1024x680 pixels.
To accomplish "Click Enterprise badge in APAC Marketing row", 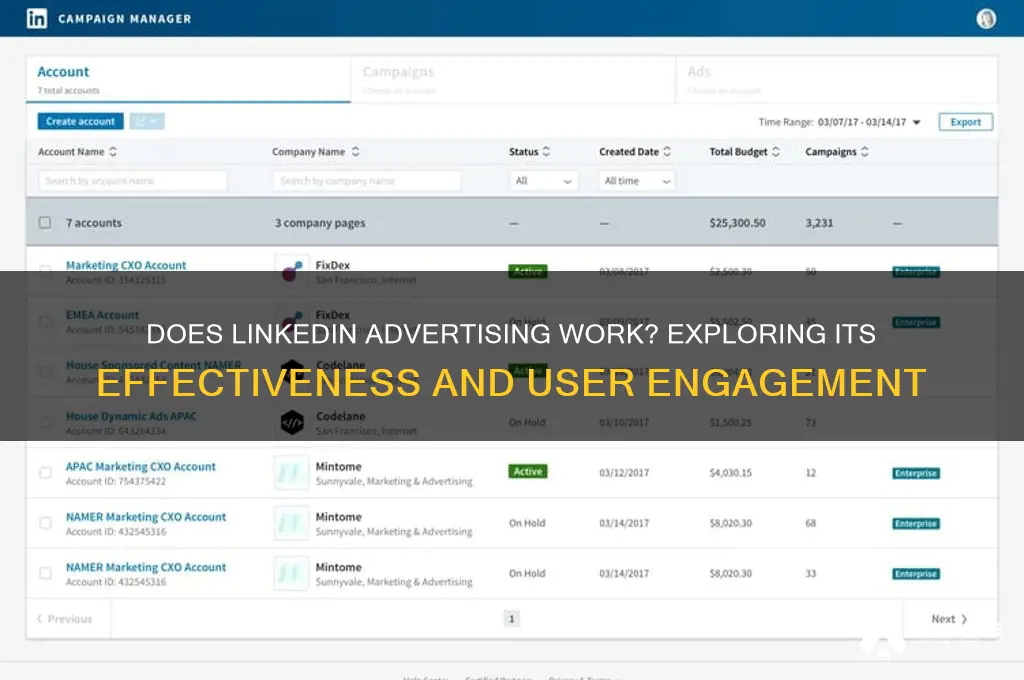I will (916, 473).
